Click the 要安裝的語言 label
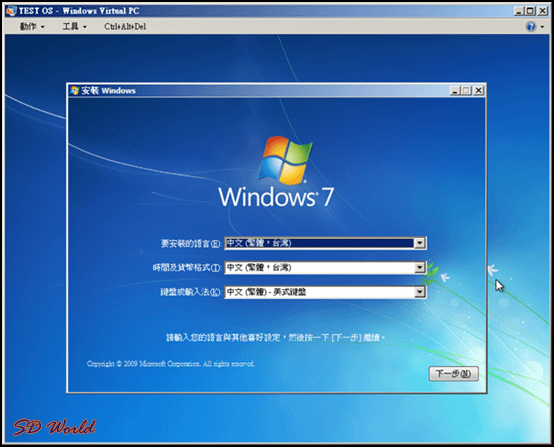The width and height of the screenshot is (554, 447). pyautogui.click(x=191, y=243)
